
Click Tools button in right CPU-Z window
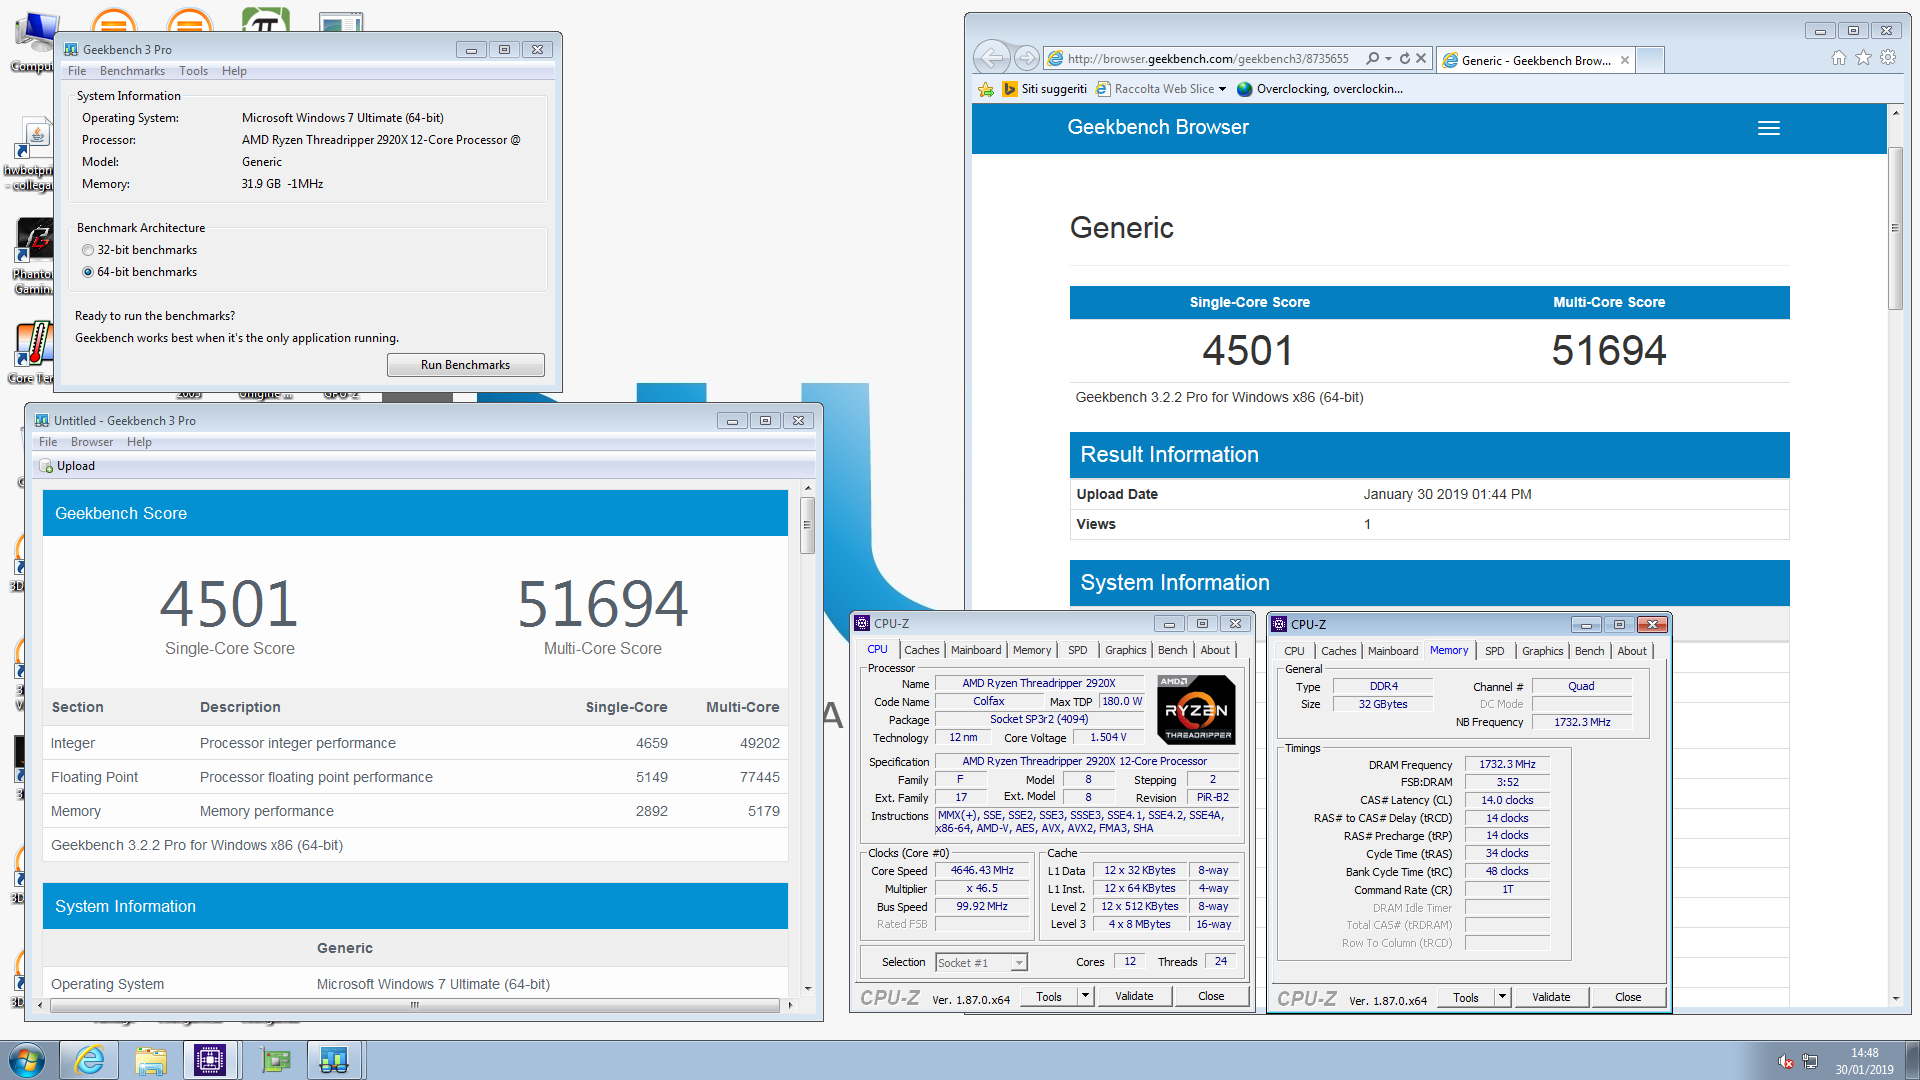[1466, 997]
